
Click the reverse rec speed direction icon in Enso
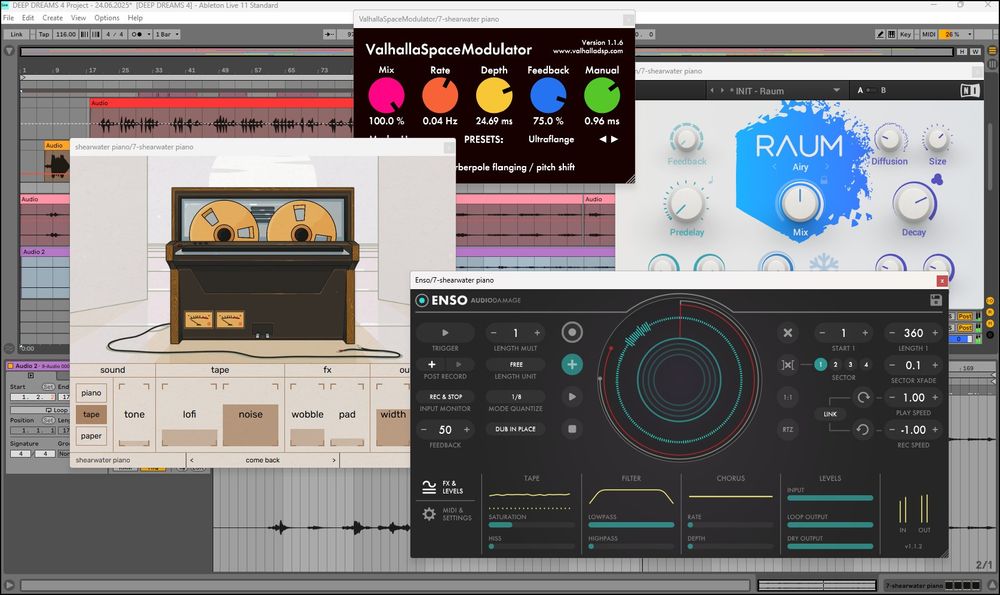(863, 430)
